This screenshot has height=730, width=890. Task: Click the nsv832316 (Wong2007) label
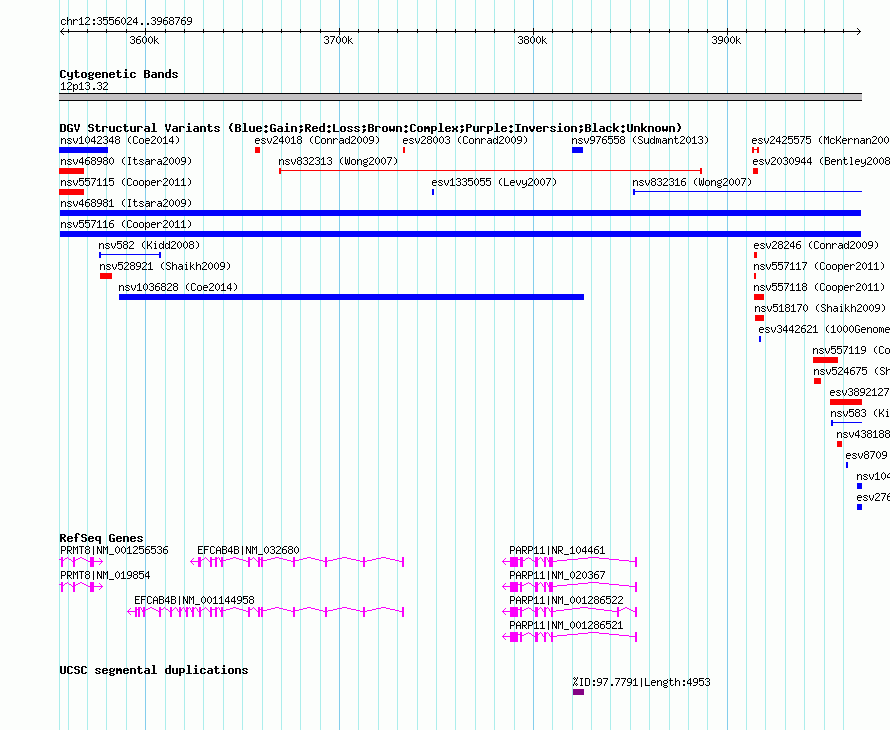click(692, 182)
